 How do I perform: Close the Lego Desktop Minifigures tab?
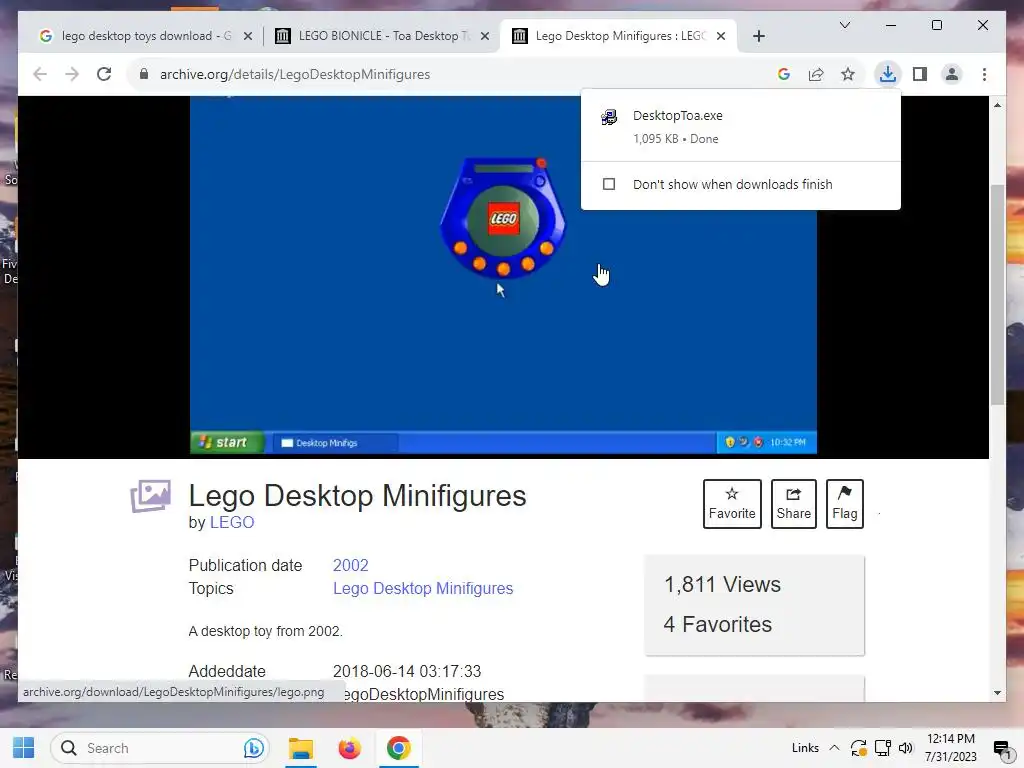coord(721,36)
